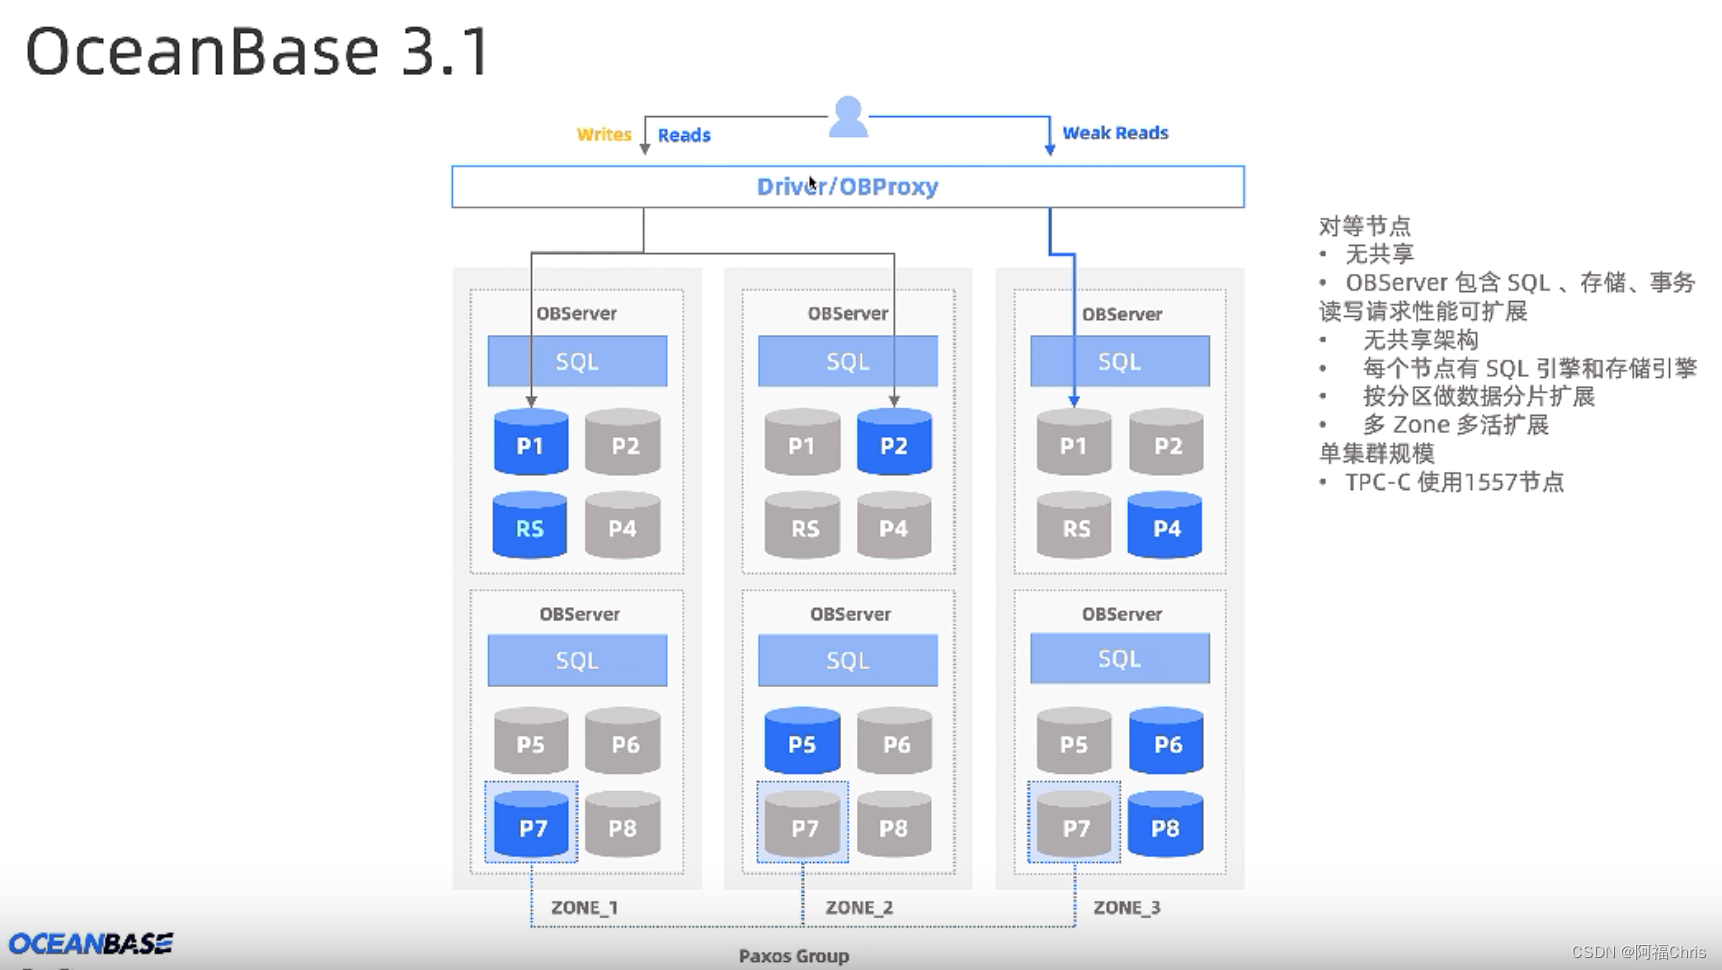Viewport: 1722px width, 970px height.
Task: Click the gray P5 cylinder in ZONE_1
Action: [x=531, y=741]
